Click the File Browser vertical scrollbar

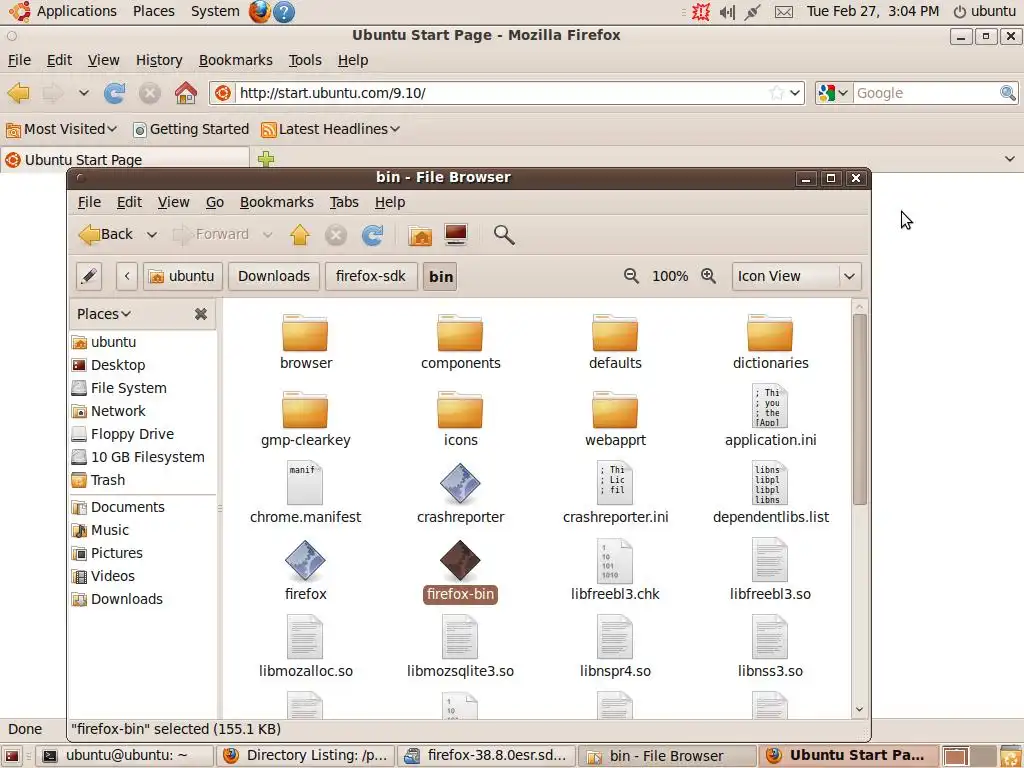click(859, 409)
